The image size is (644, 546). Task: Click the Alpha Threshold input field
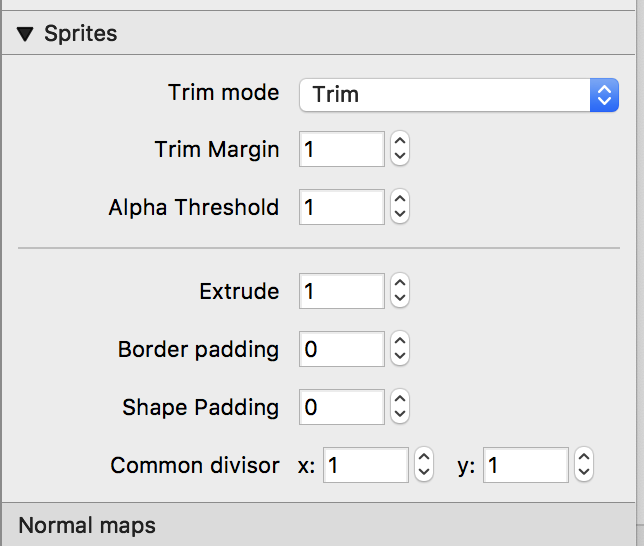tap(341, 208)
